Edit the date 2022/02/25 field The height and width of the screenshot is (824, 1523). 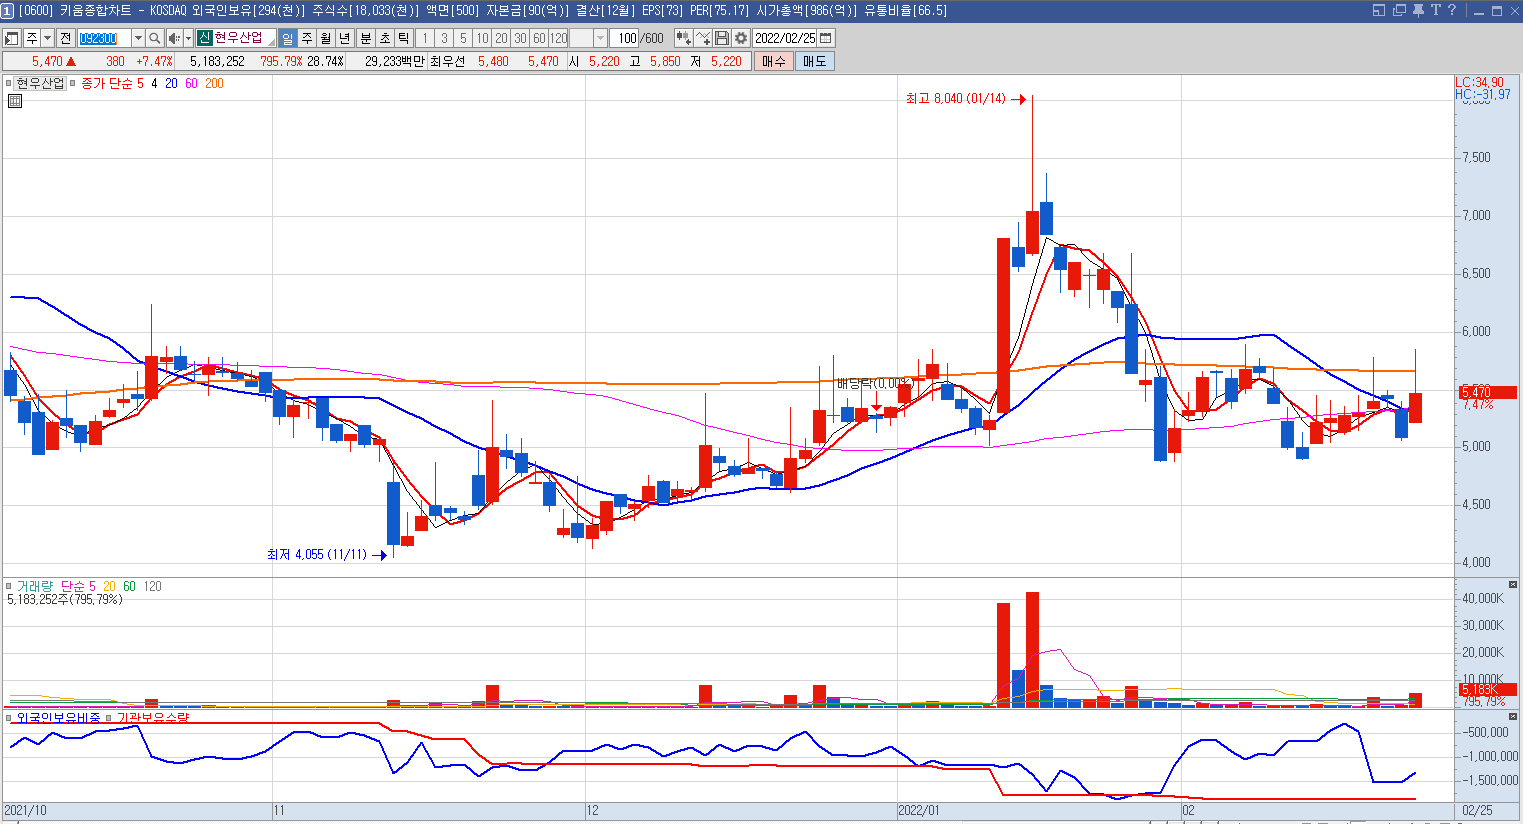785,38
